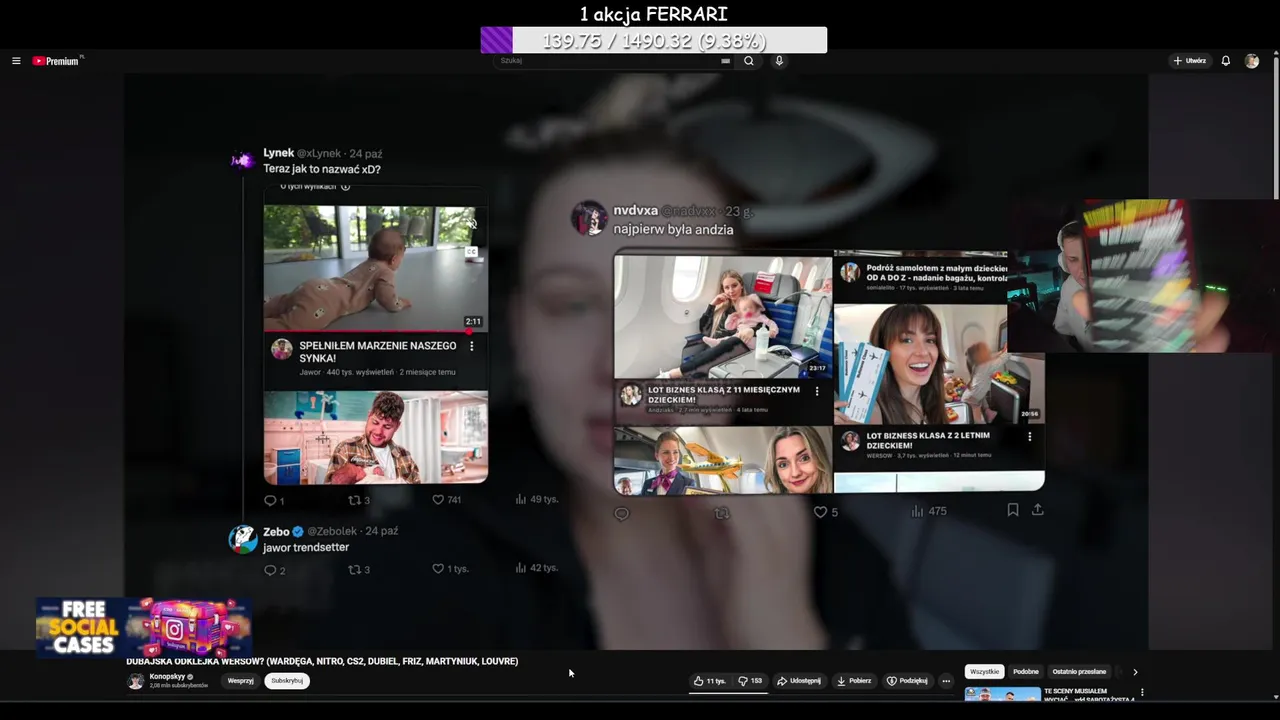Click the Subskrybuj button
Screen dimensions: 1280x720
(x=287, y=681)
